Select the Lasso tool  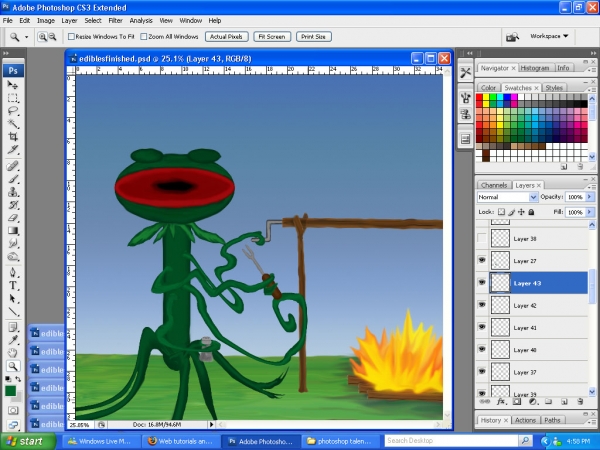coord(13,111)
